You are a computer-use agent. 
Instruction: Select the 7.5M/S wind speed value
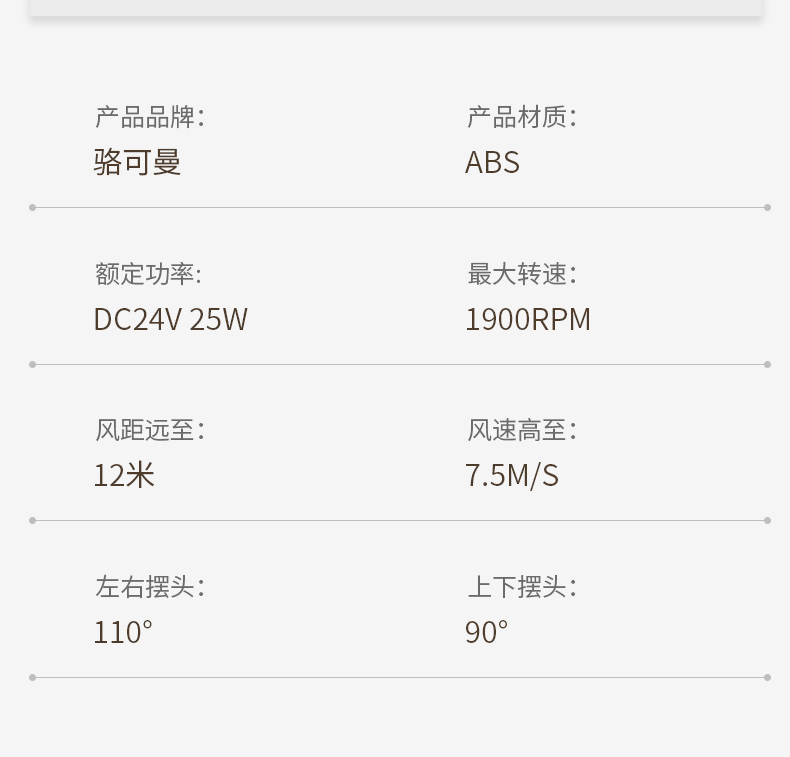pos(512,475)
